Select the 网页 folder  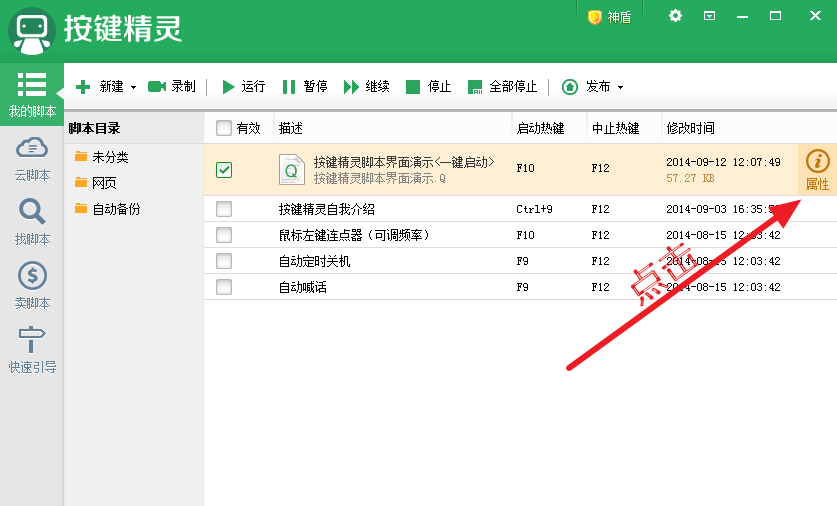tap(96, 183)
